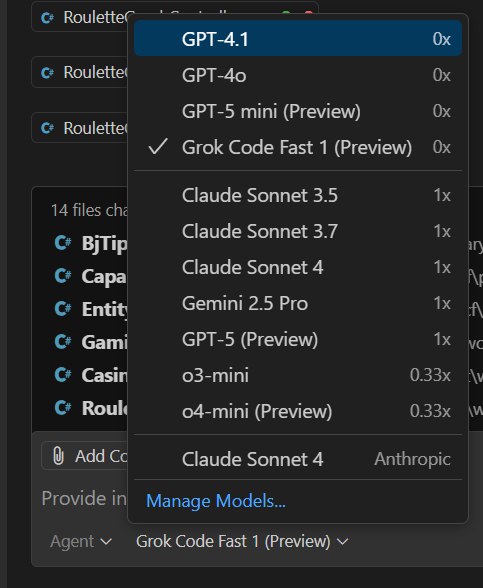
Task: Expand the Grok Code Fast 1 model picker
Action: pos(242,541)
